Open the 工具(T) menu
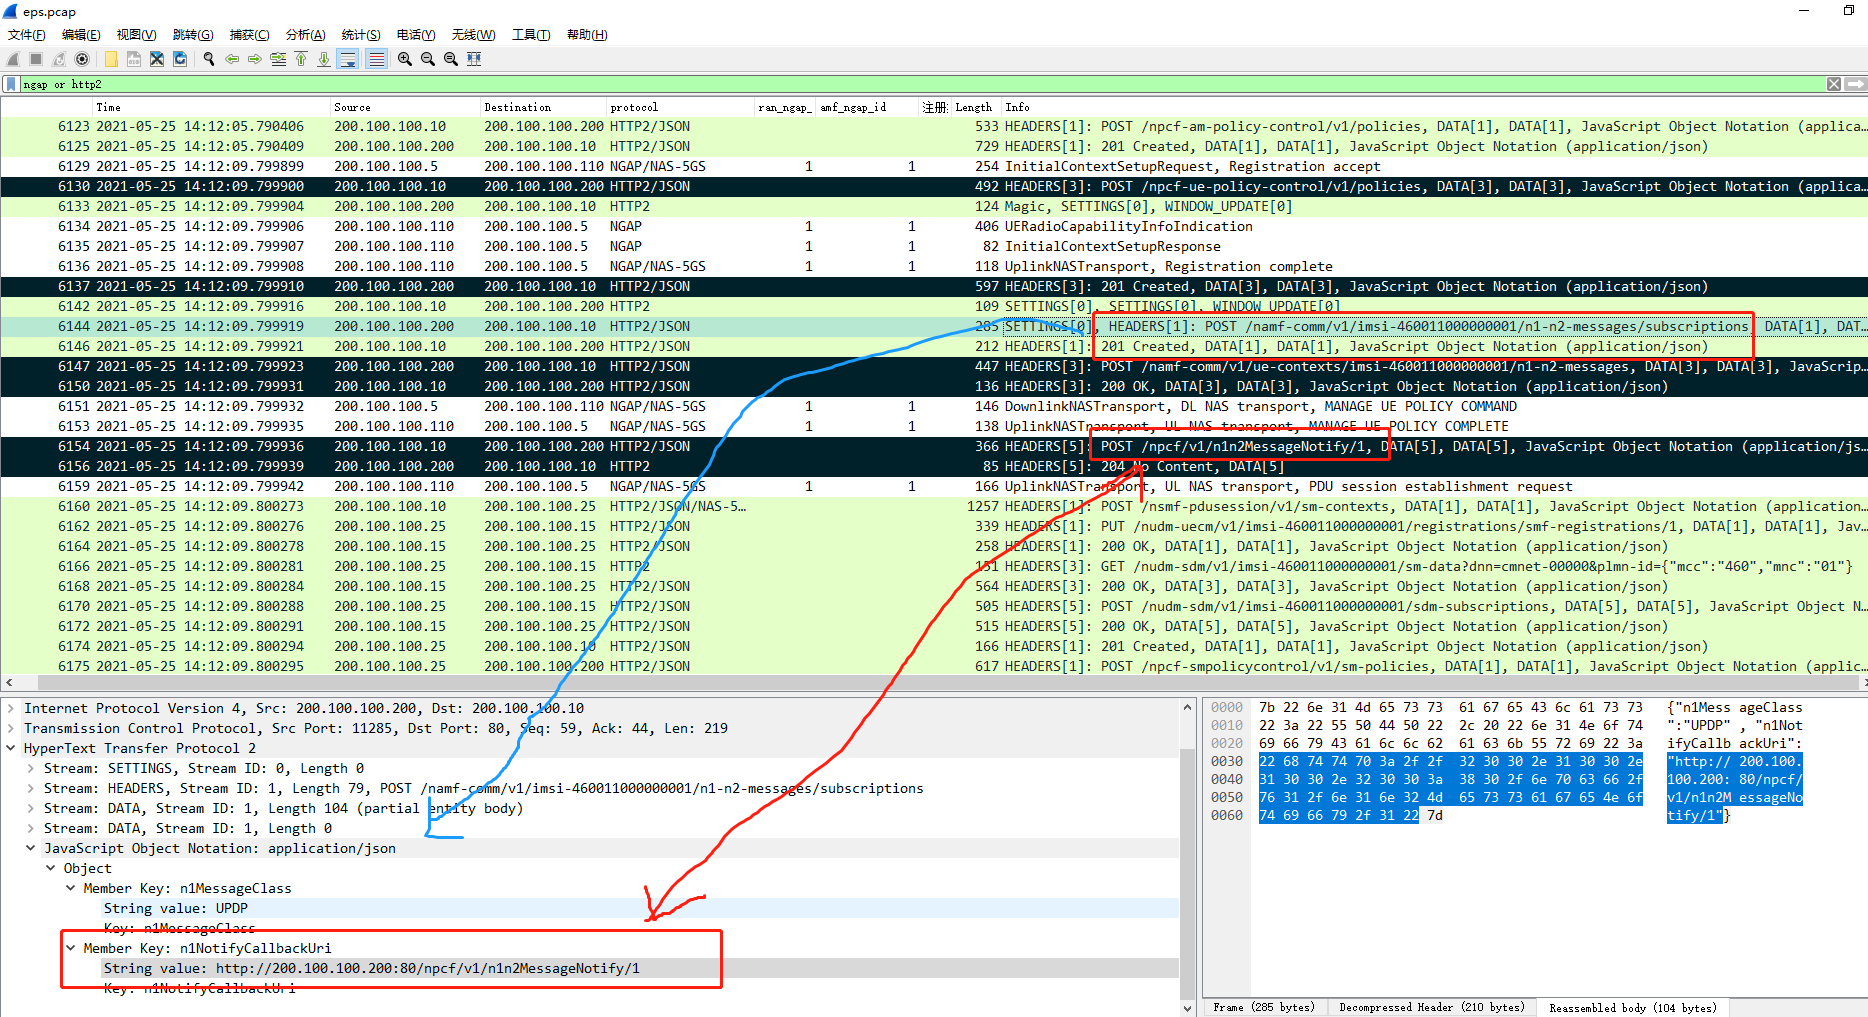This screenshot has height=1017, width=1868. tap(531, 35)
